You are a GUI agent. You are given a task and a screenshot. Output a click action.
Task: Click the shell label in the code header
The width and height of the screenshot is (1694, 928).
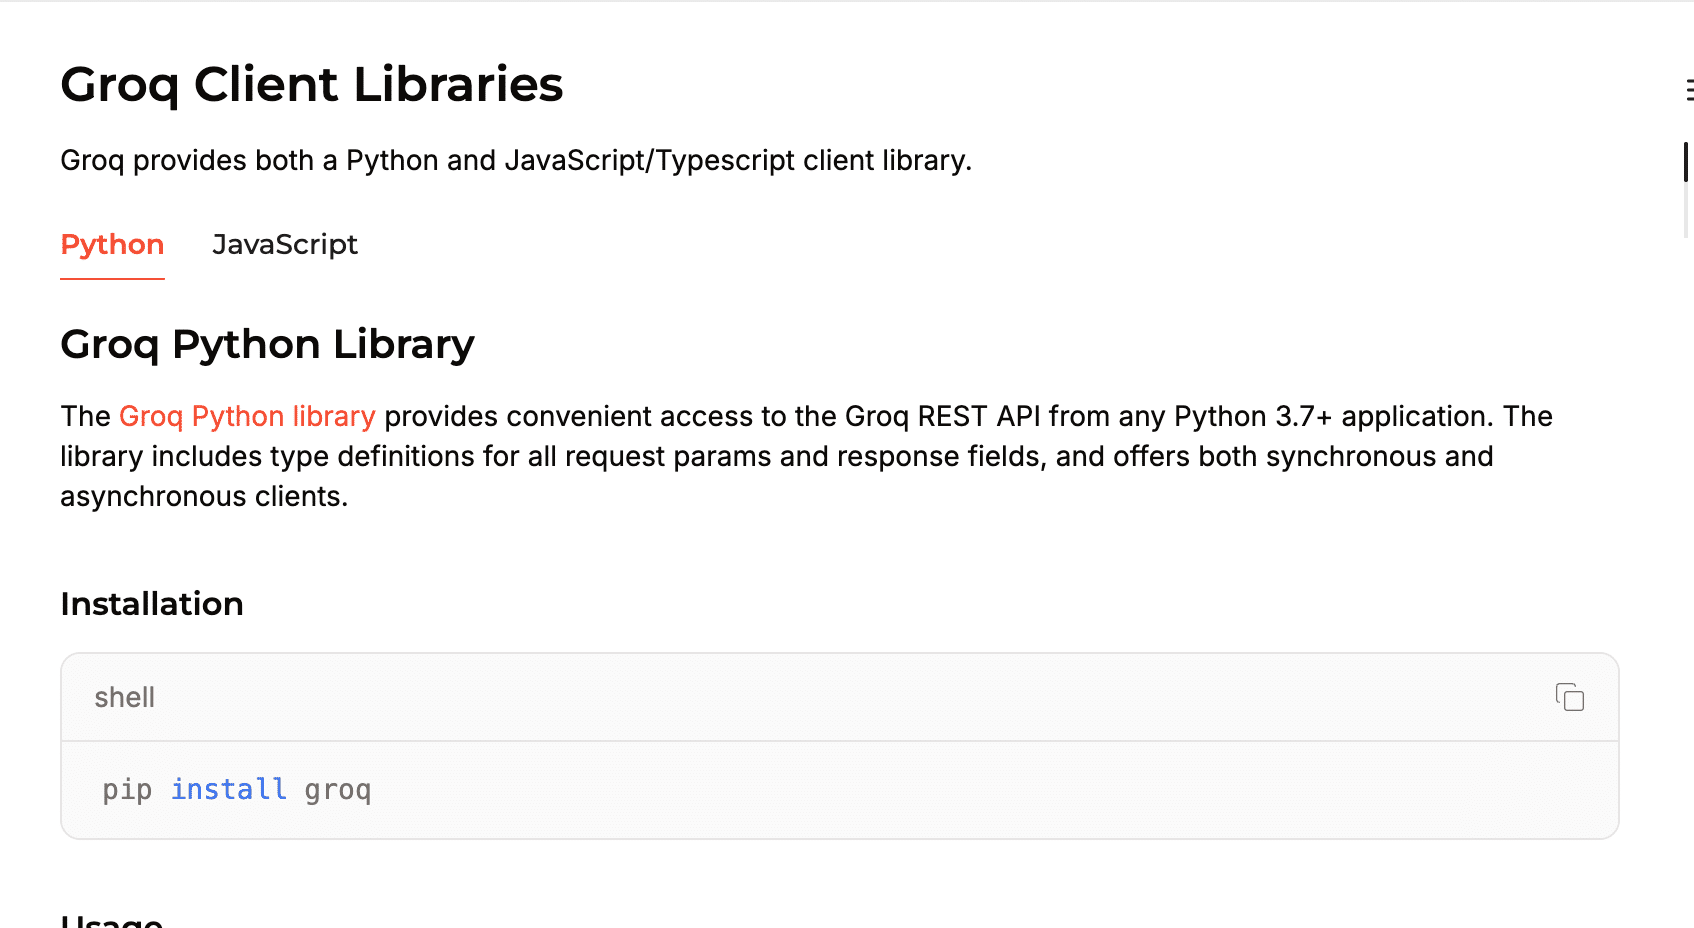tap(124, 697)
